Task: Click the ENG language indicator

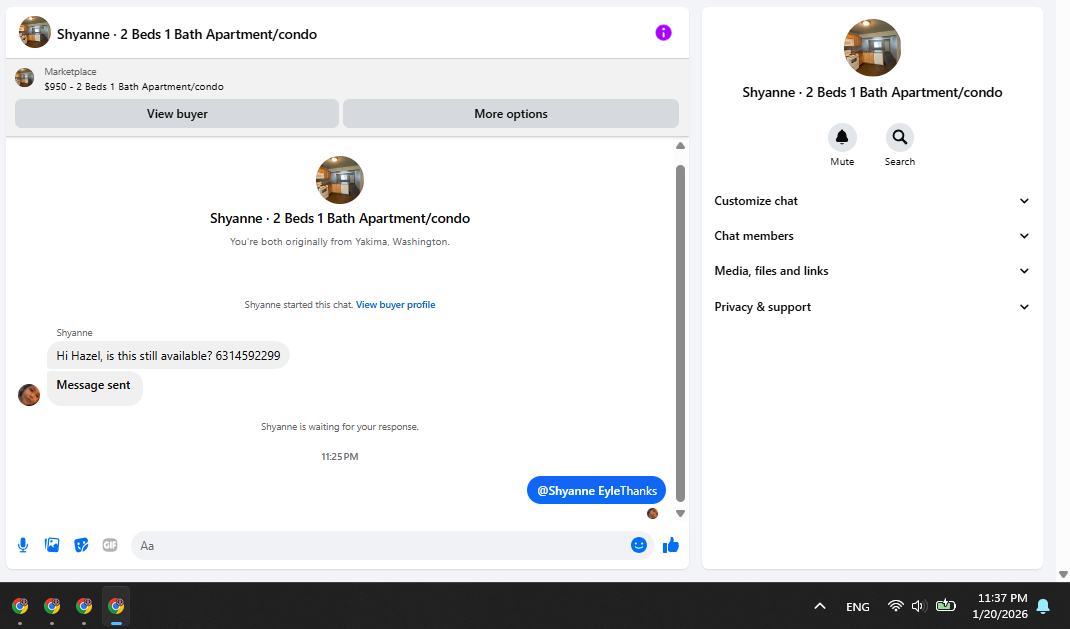Action: tap(858, 606)
